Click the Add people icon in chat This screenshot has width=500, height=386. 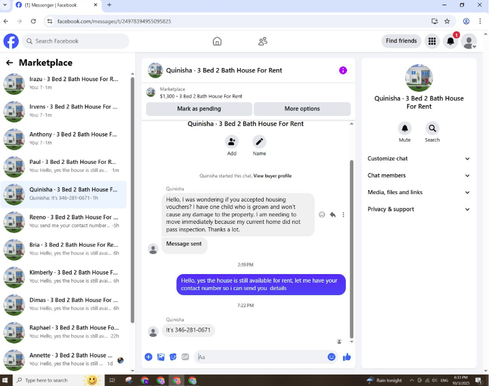(232, 142)
